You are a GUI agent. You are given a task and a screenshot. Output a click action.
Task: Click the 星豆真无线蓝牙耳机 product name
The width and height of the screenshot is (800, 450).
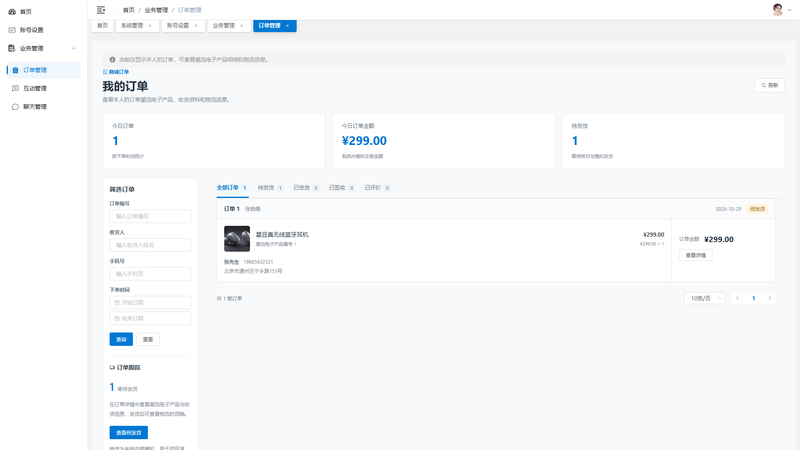click(x=282, y=235)
